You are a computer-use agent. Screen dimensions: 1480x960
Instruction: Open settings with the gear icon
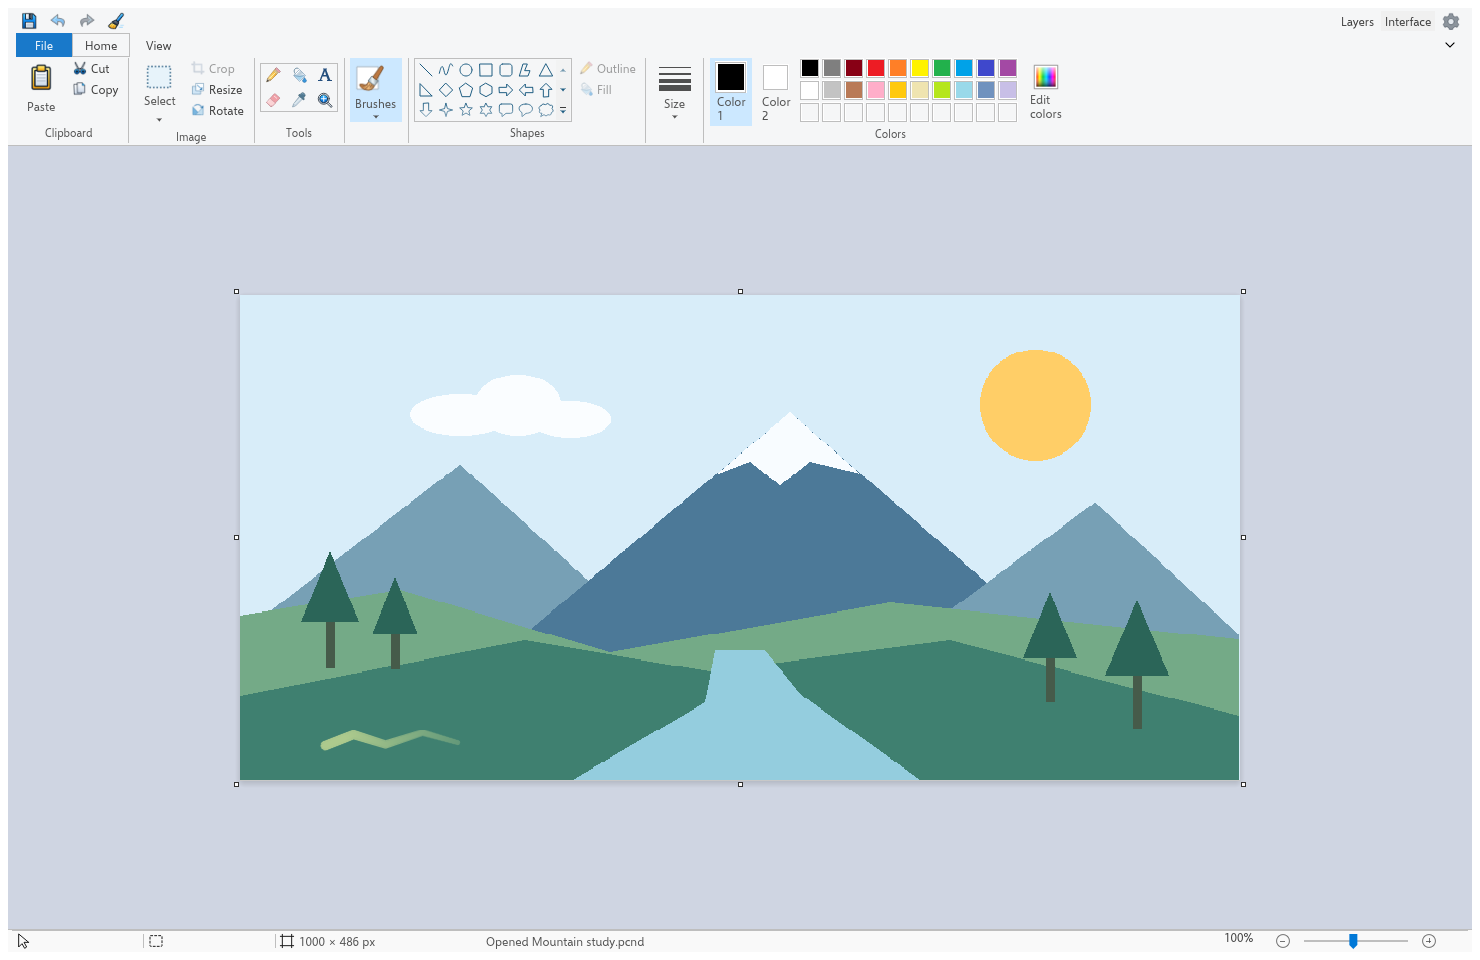click(1451, 22)
